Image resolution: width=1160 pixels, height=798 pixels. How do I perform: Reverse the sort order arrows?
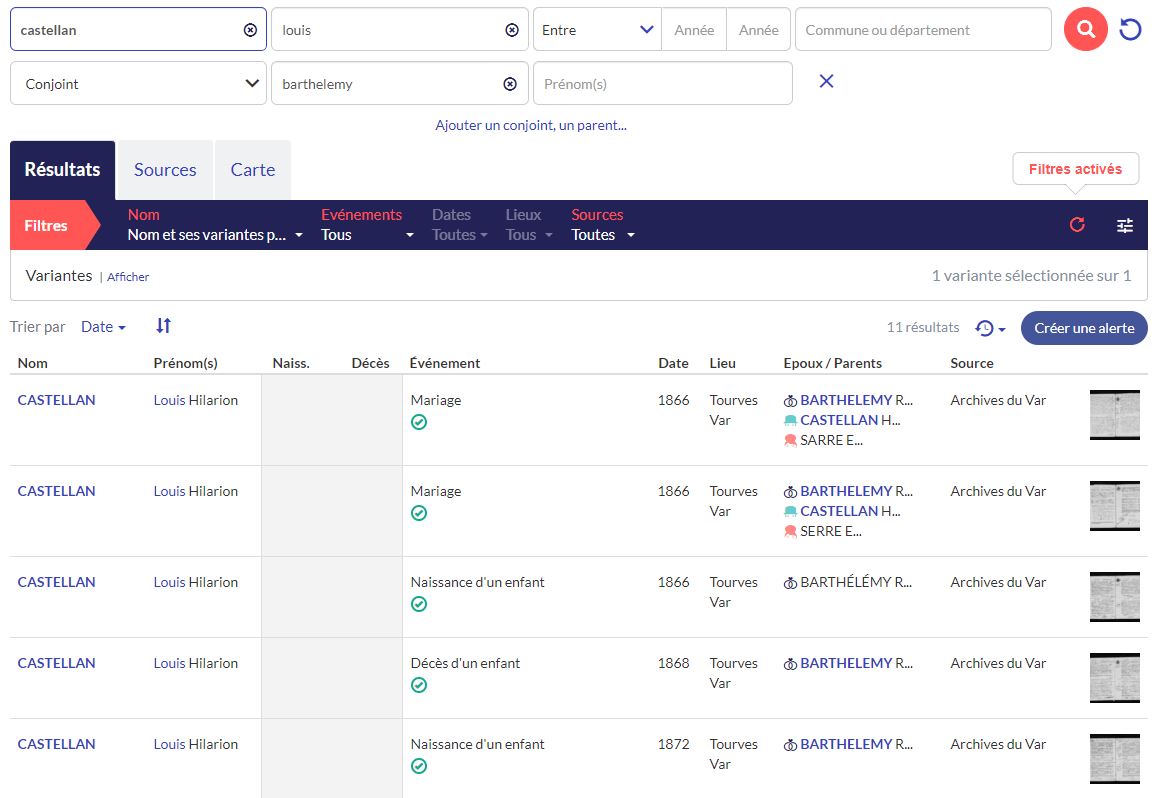tap(164, 326)
